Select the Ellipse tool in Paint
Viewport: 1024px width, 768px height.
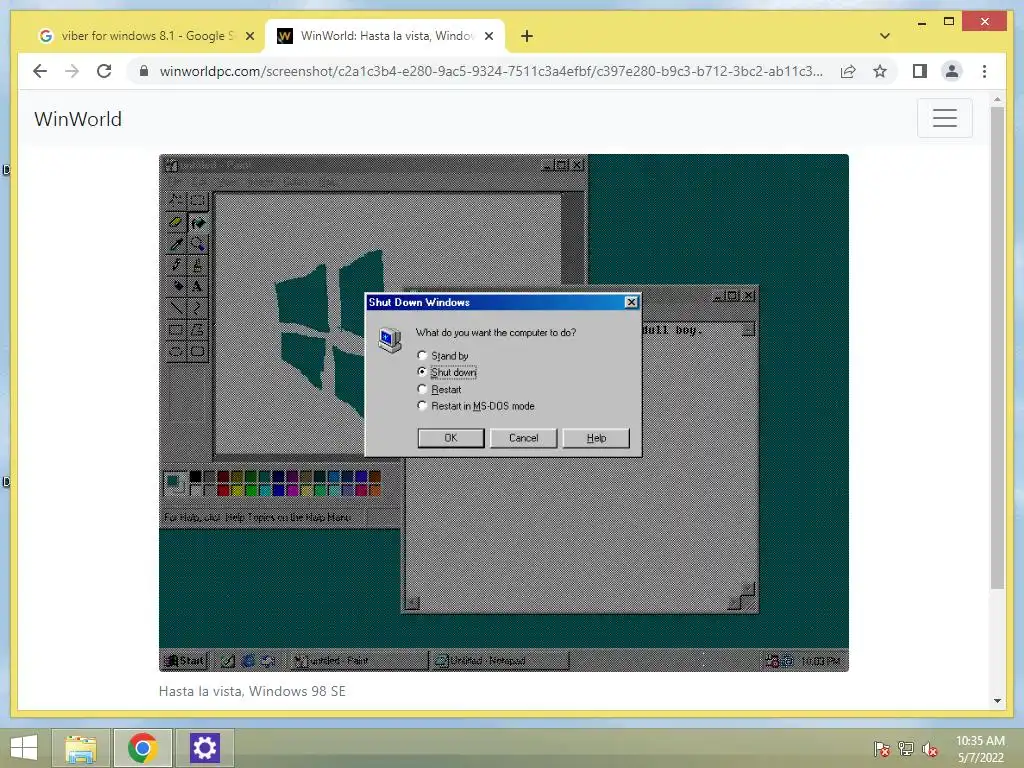click(176, 351)
